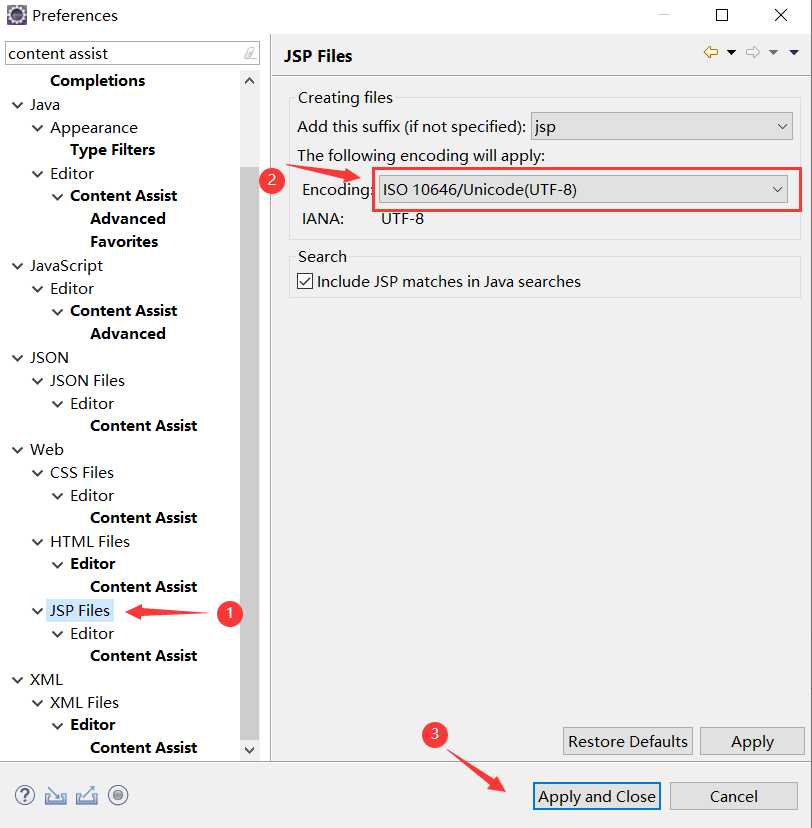The height and width of the screenshot is (828, 812).
Task: Select the JSON Files tree item
Action: point(87,380)
